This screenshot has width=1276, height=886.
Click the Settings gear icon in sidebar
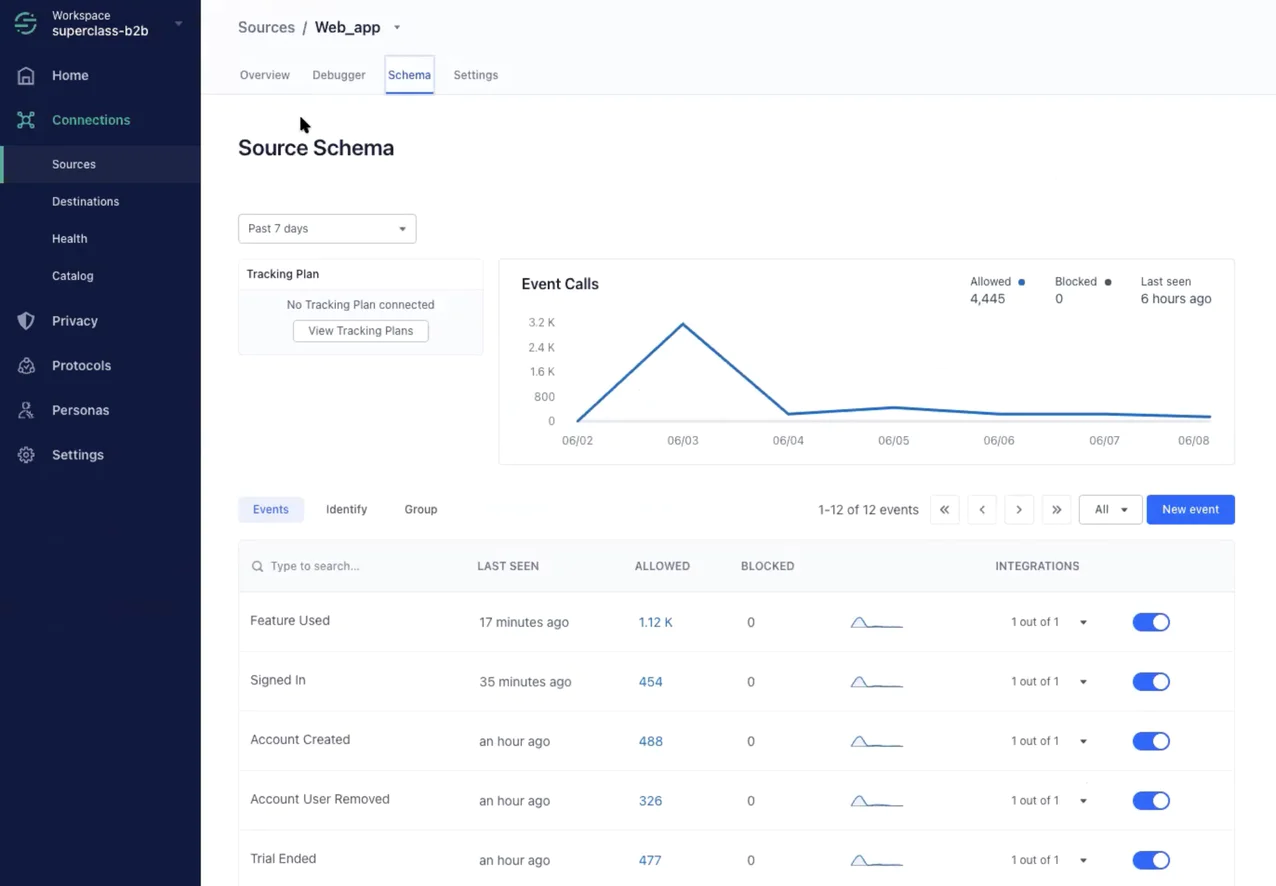(26, 455)
